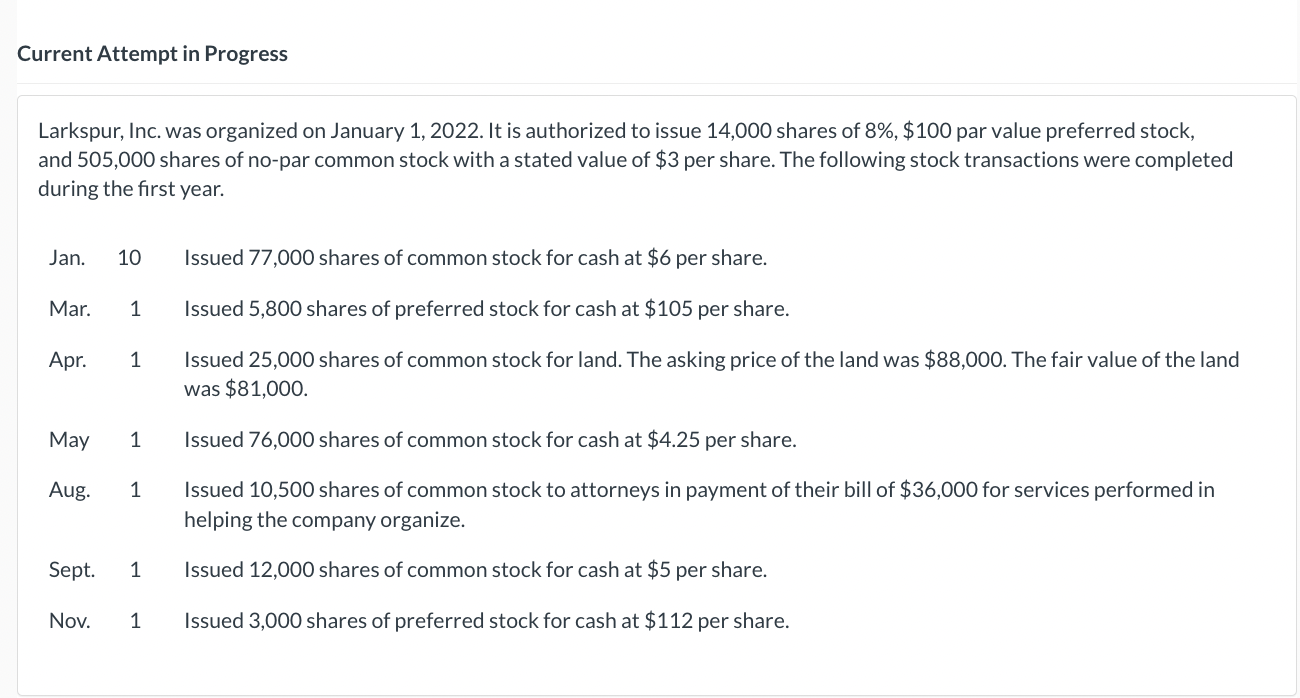The image size is (1300, 698).
Task: Click the day number 10 beside Jan.
Action: 129,258
